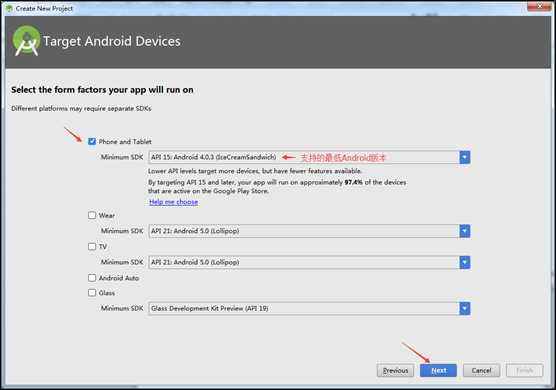Viewport: 556px width, 390px height.
Task: Click 'Lower API levels target more devices' text
Action: (x=255, y=171)
